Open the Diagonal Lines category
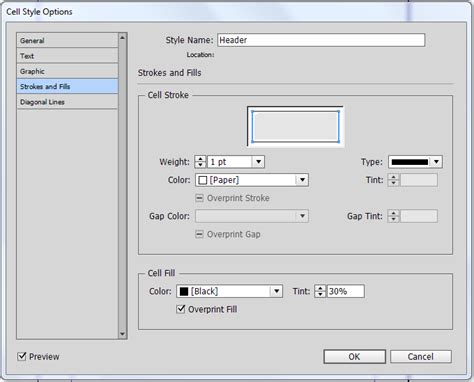 [67, 102]
